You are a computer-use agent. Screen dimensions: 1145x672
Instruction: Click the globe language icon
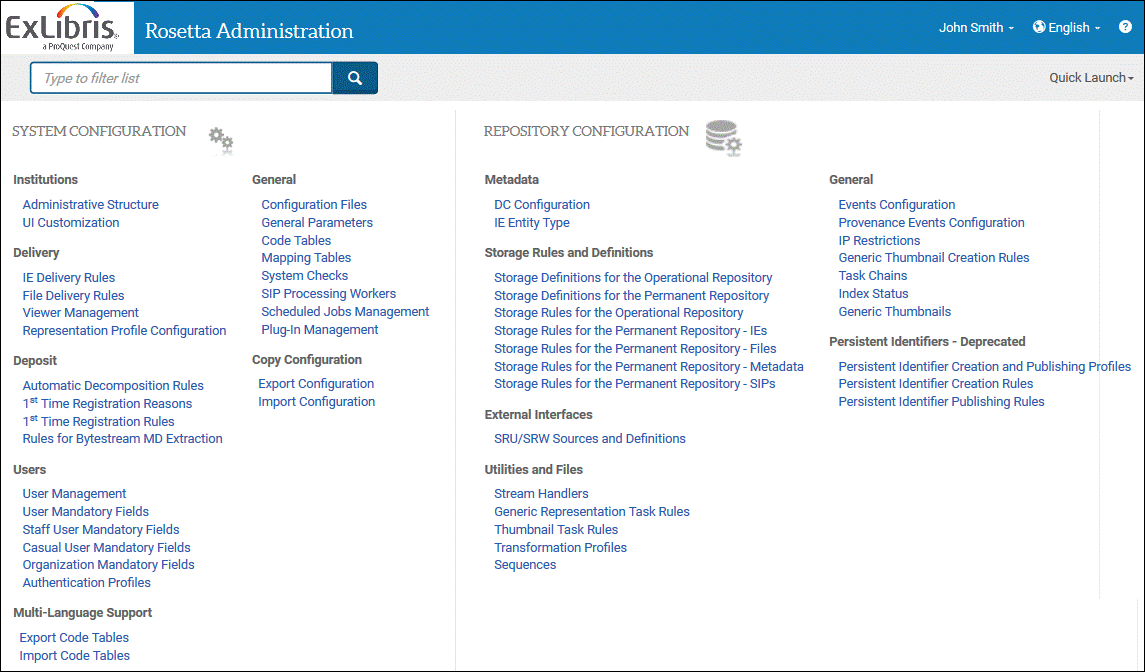tap(1039, 27)
